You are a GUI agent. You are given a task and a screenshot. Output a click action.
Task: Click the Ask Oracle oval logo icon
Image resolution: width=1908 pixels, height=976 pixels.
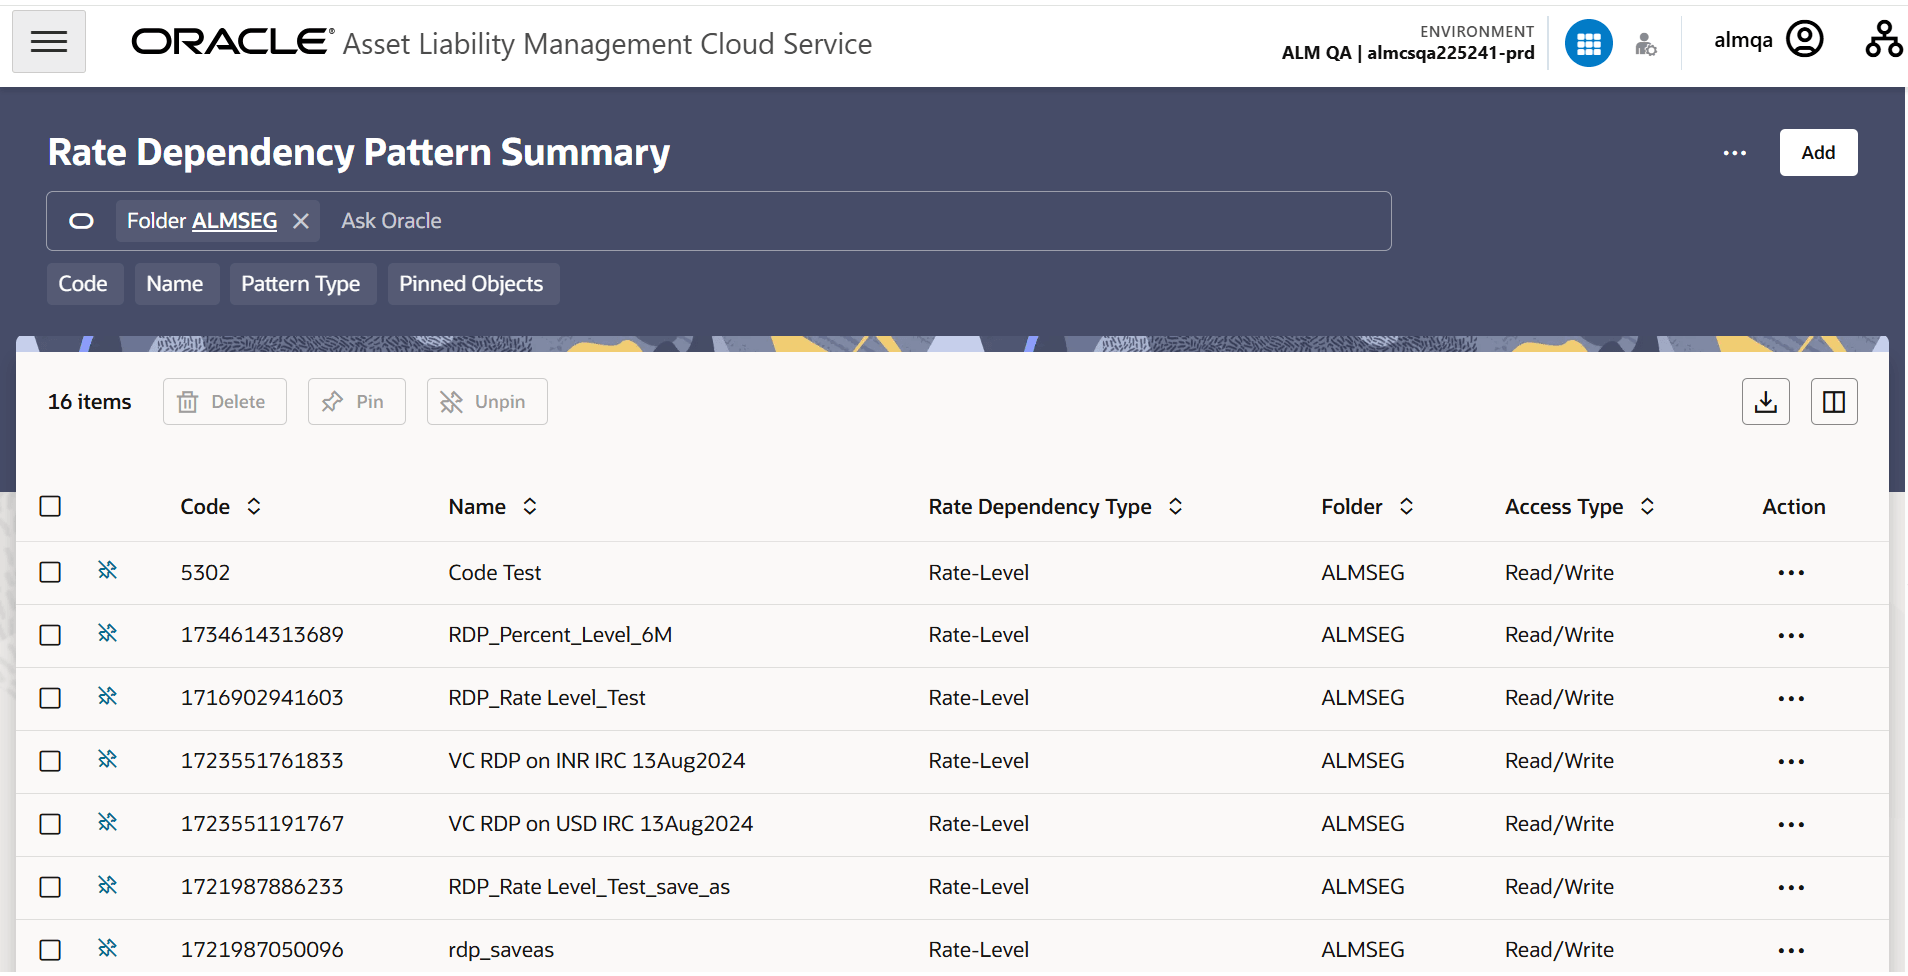[x=81, y=221]
